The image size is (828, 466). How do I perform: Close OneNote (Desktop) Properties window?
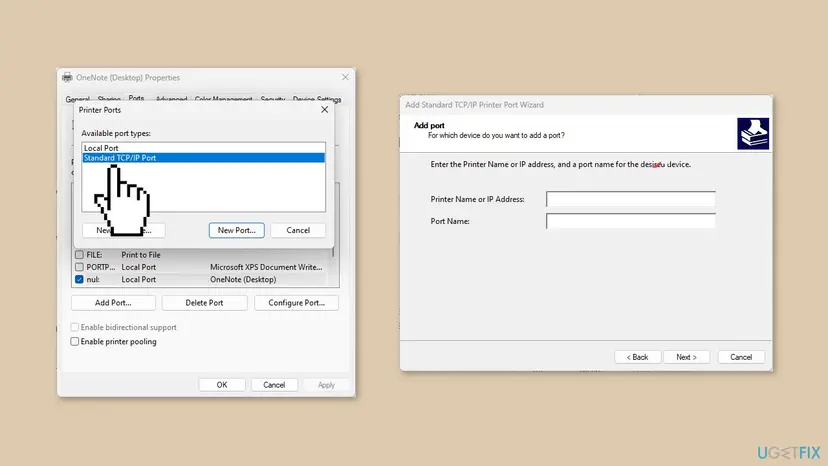coord(345,77)
